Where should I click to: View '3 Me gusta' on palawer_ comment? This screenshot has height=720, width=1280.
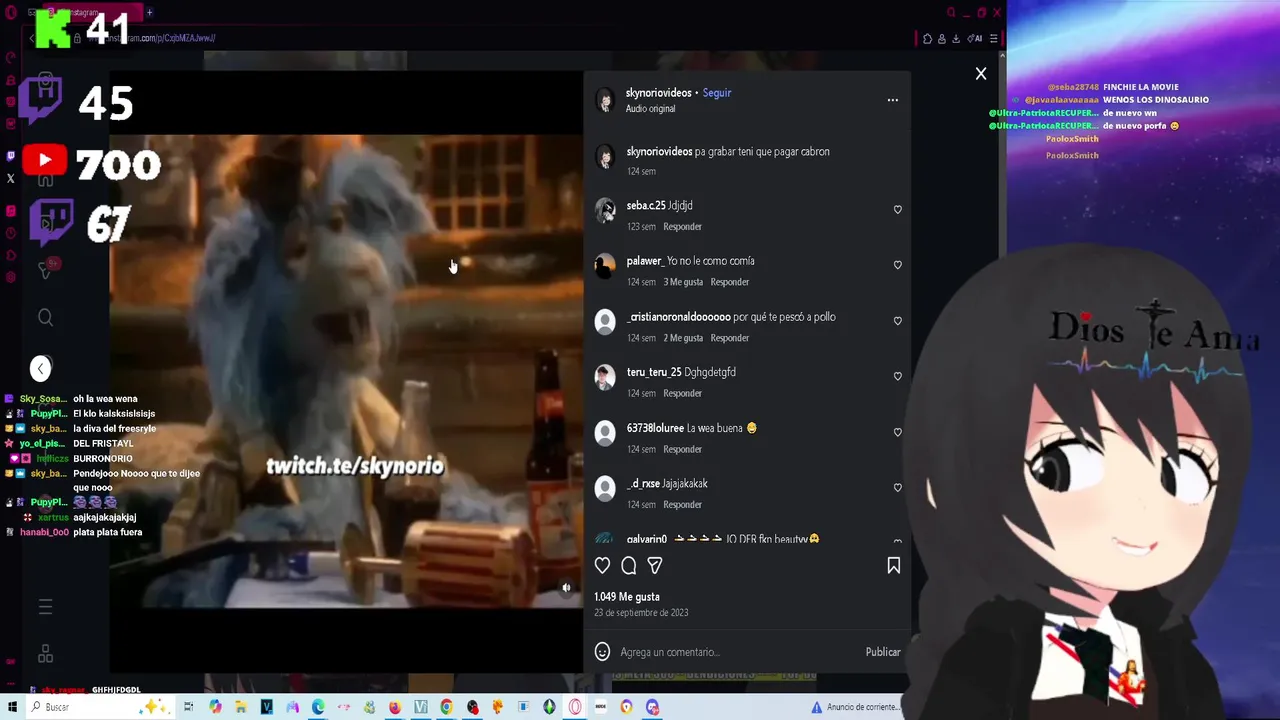point(683,283)
